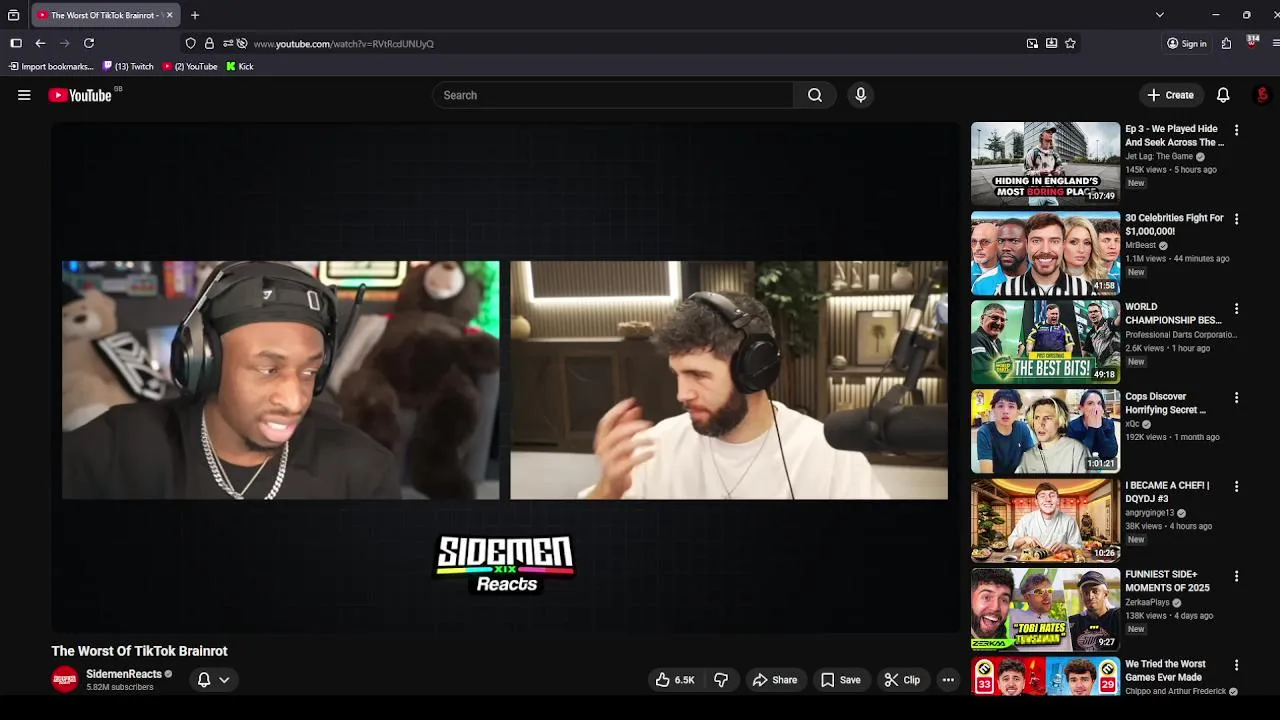Open the uBlock extension with 314 badge
Screen dimensions: 1280x720
tap(1252, 42)
